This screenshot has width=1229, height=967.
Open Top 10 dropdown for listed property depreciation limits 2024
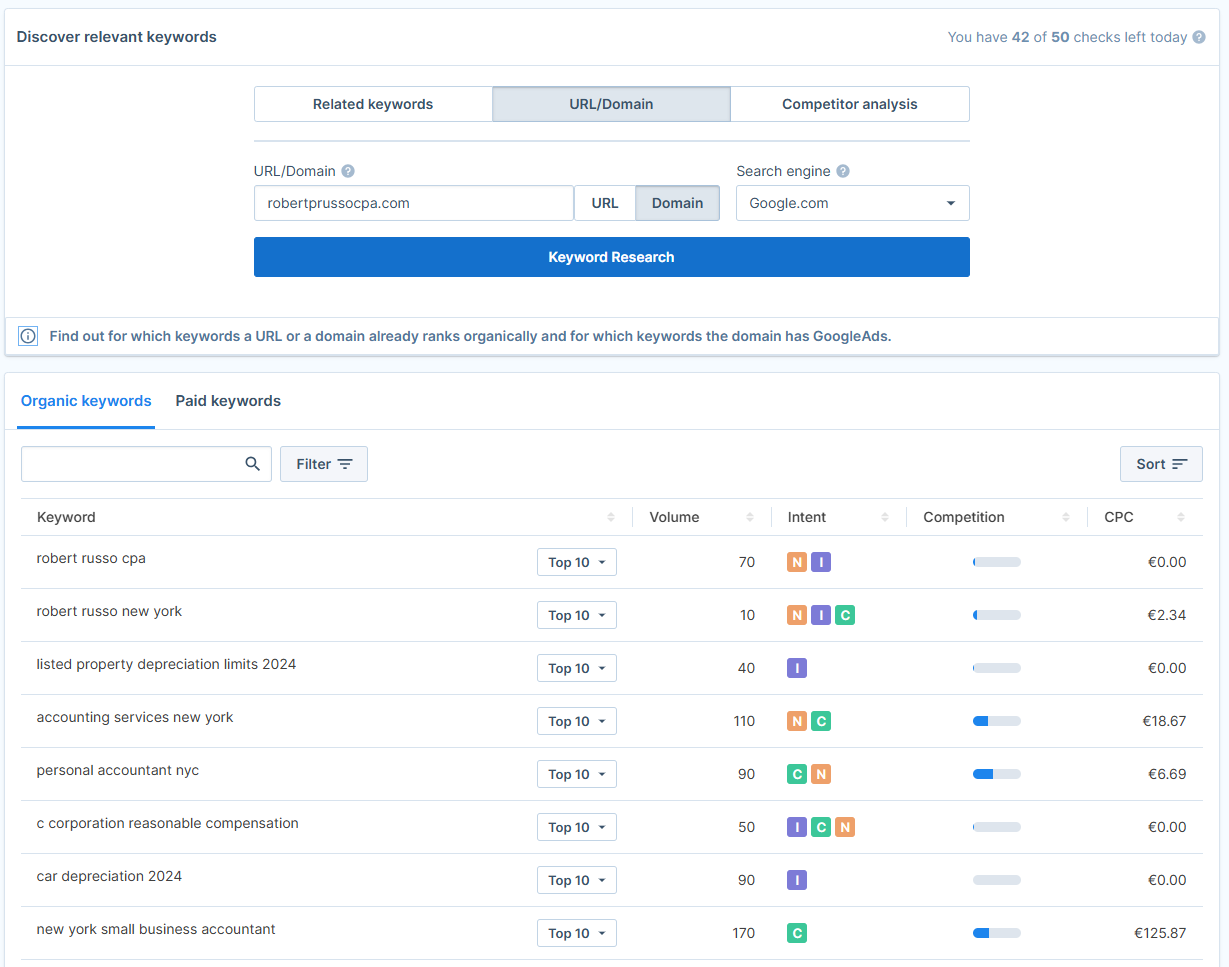(x=577, y=668)
